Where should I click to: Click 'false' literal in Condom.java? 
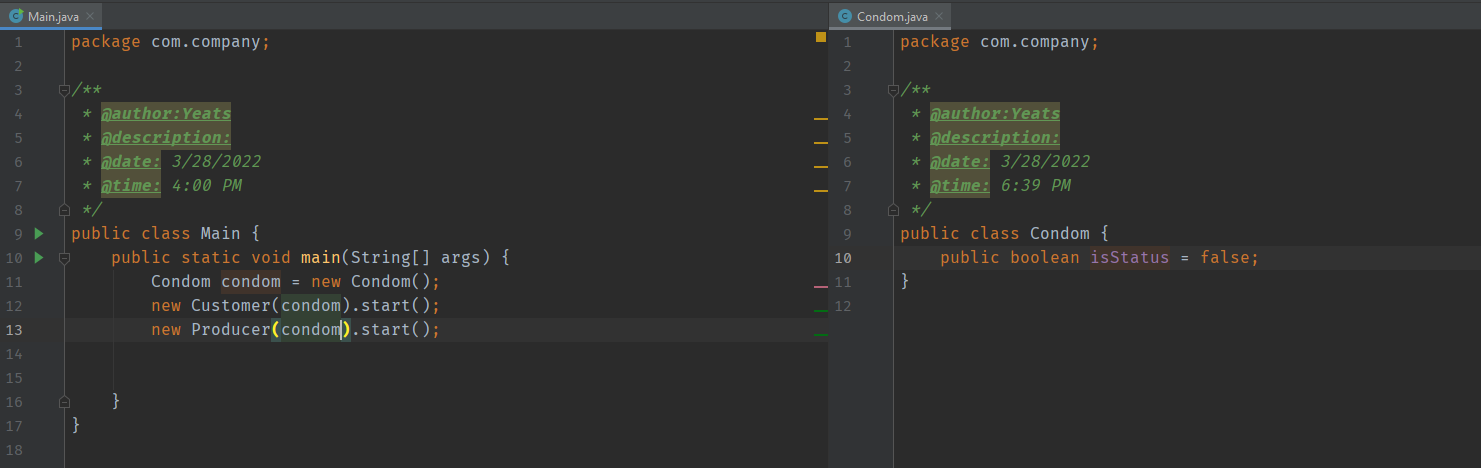(x=1225, y=258)
